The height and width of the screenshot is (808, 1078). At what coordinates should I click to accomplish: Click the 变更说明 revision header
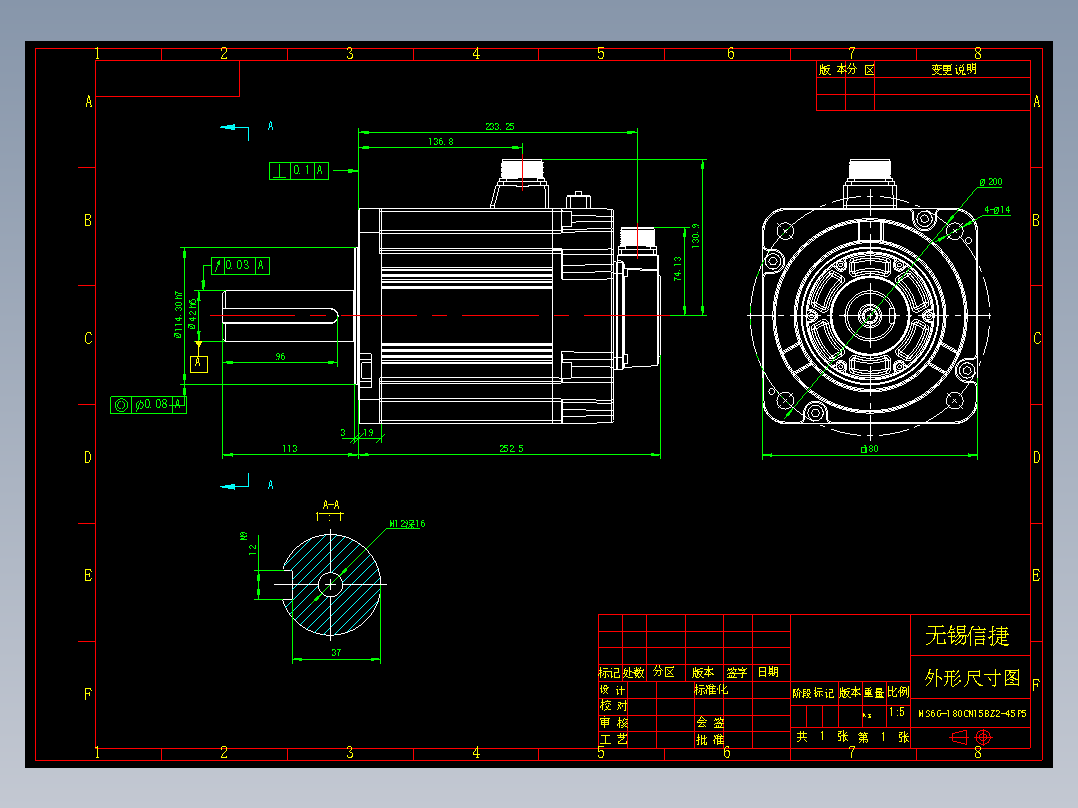click(x=954, y=69)
